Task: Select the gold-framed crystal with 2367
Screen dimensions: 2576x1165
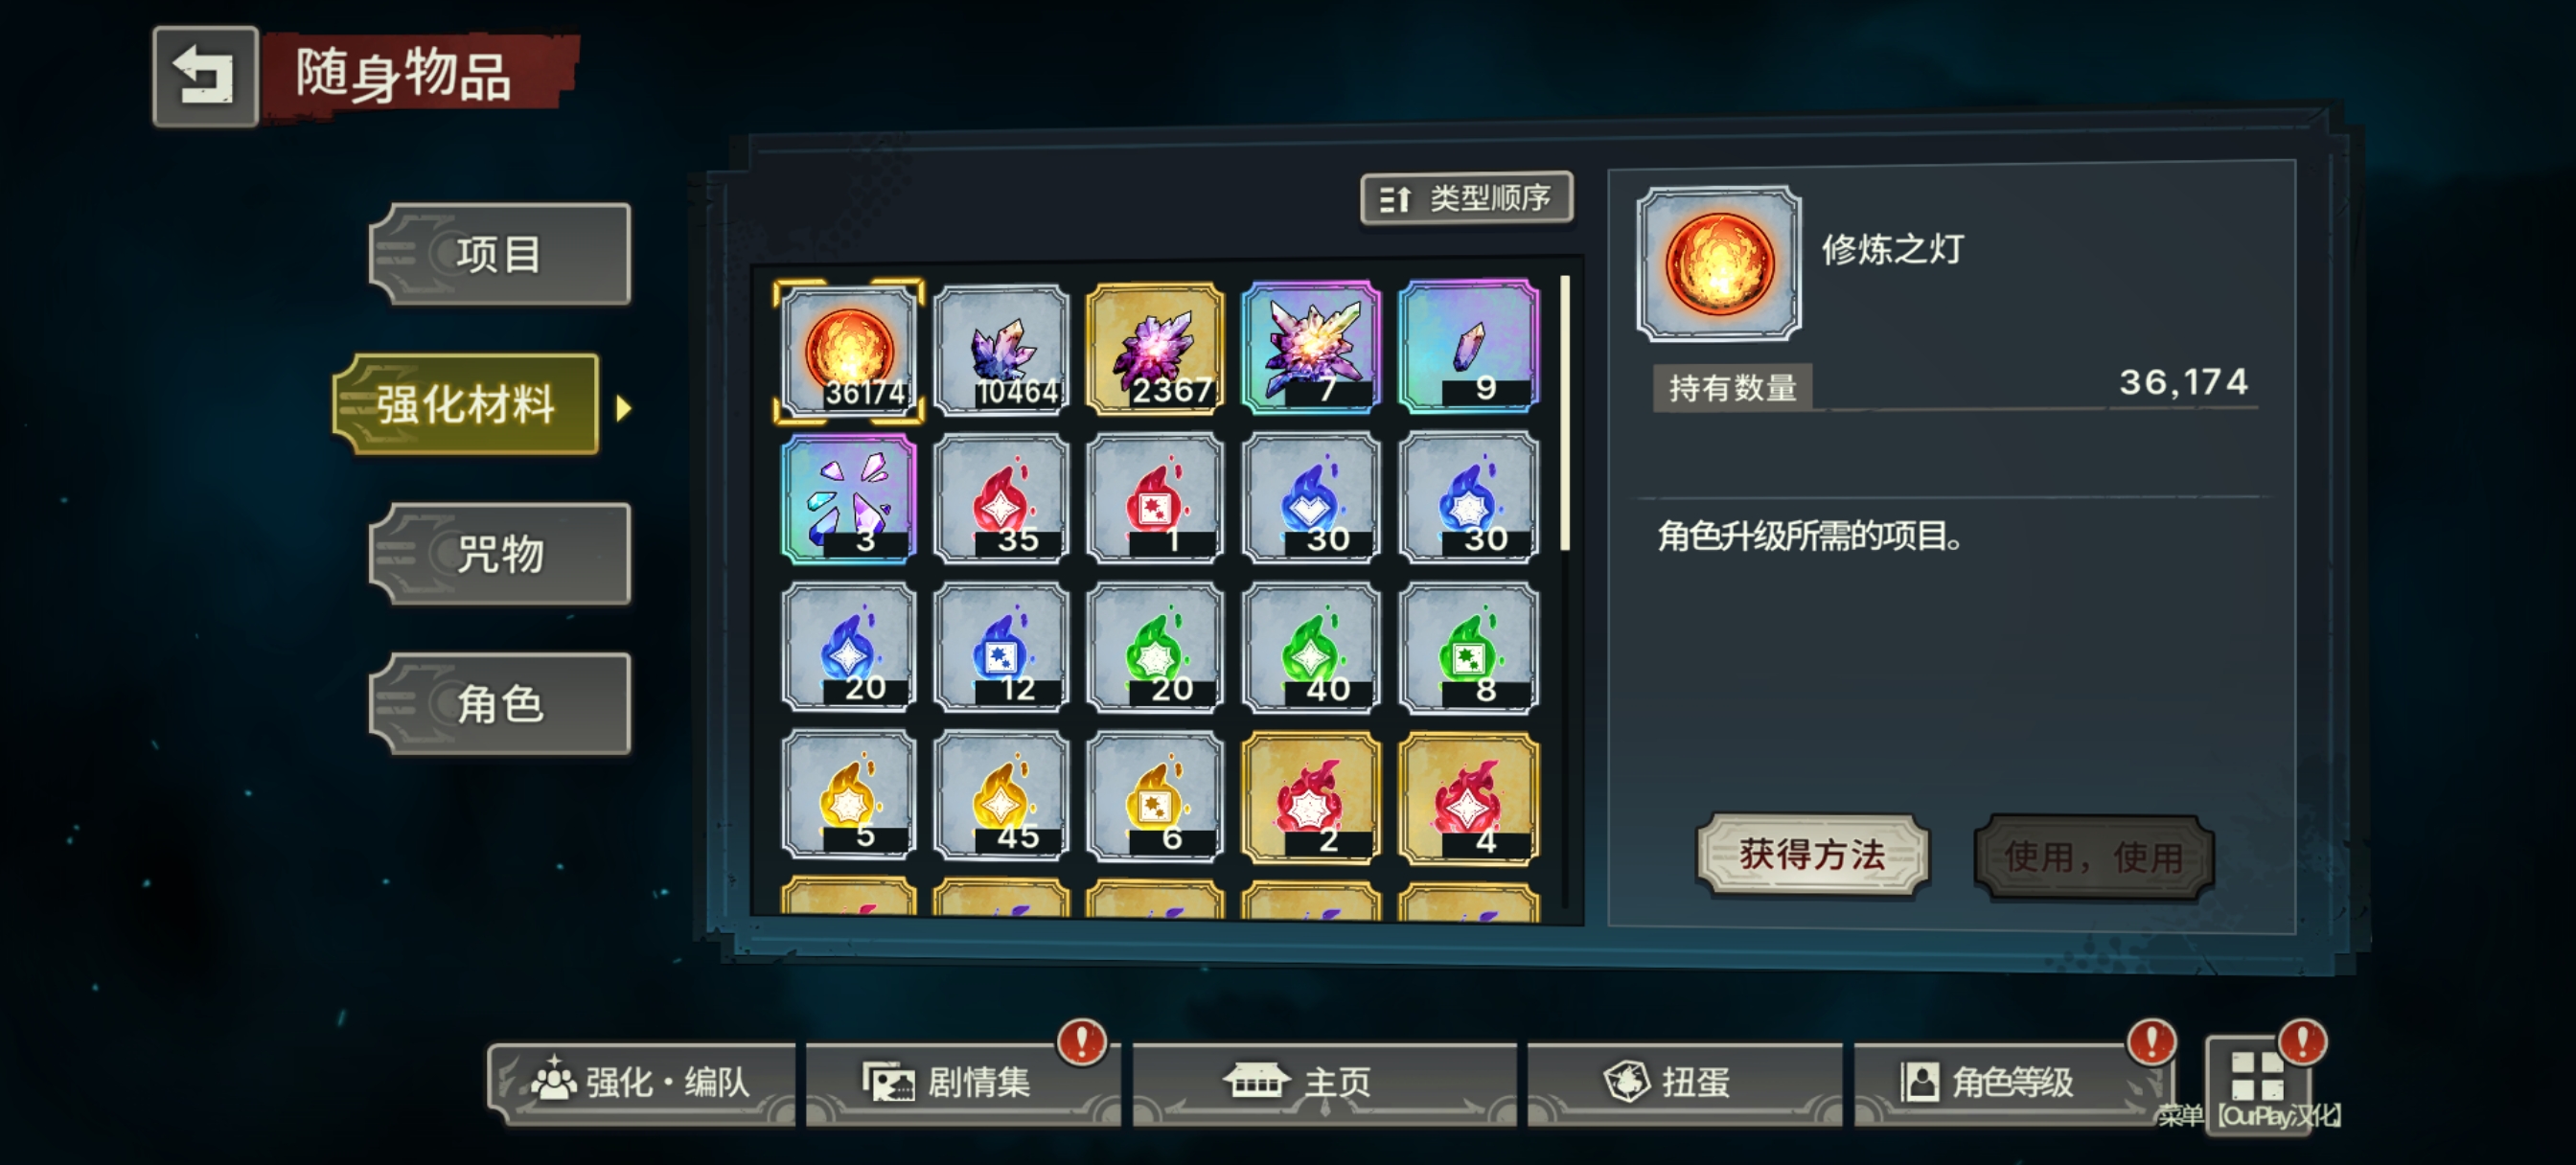Action: (x=1155, y=350)
